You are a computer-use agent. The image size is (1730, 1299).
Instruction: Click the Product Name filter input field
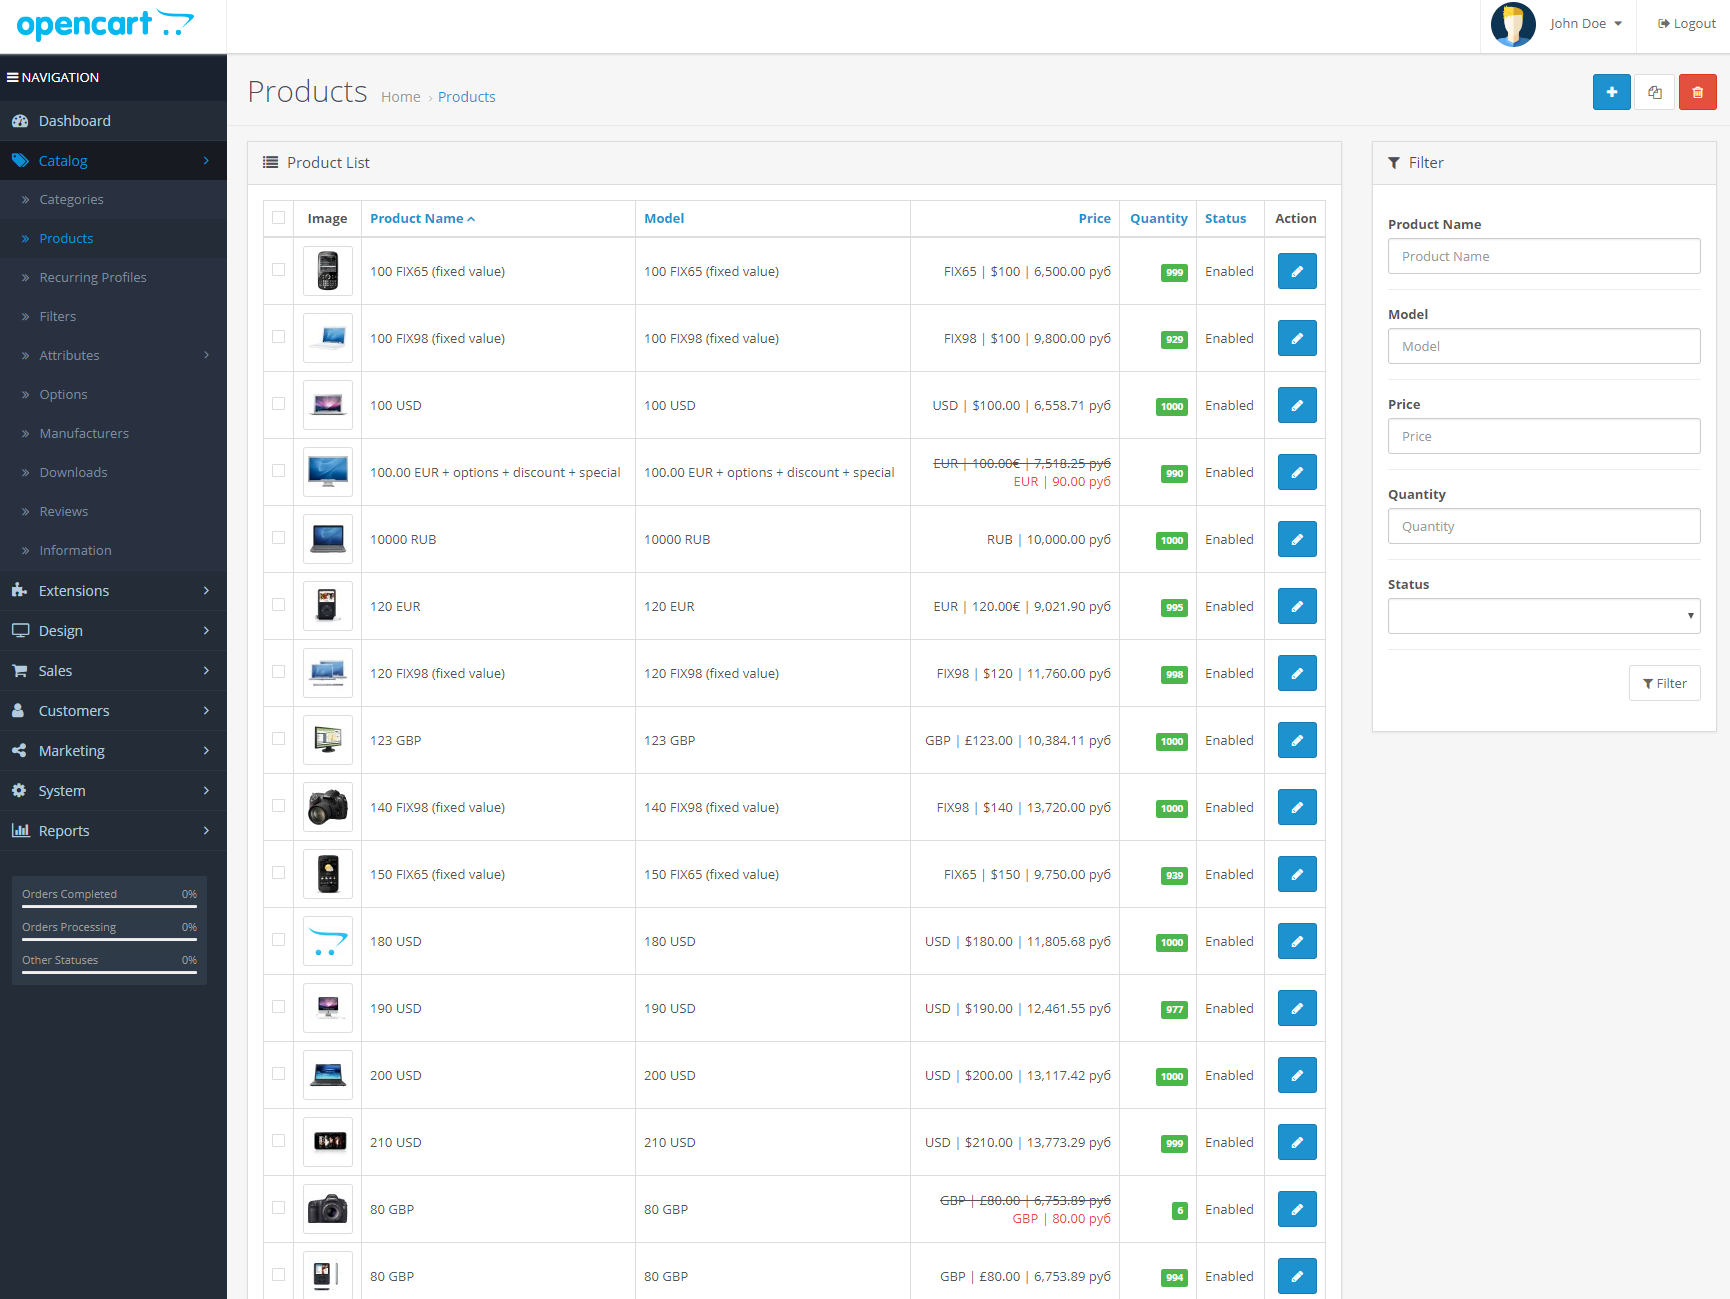click(x=1543, y=256)
